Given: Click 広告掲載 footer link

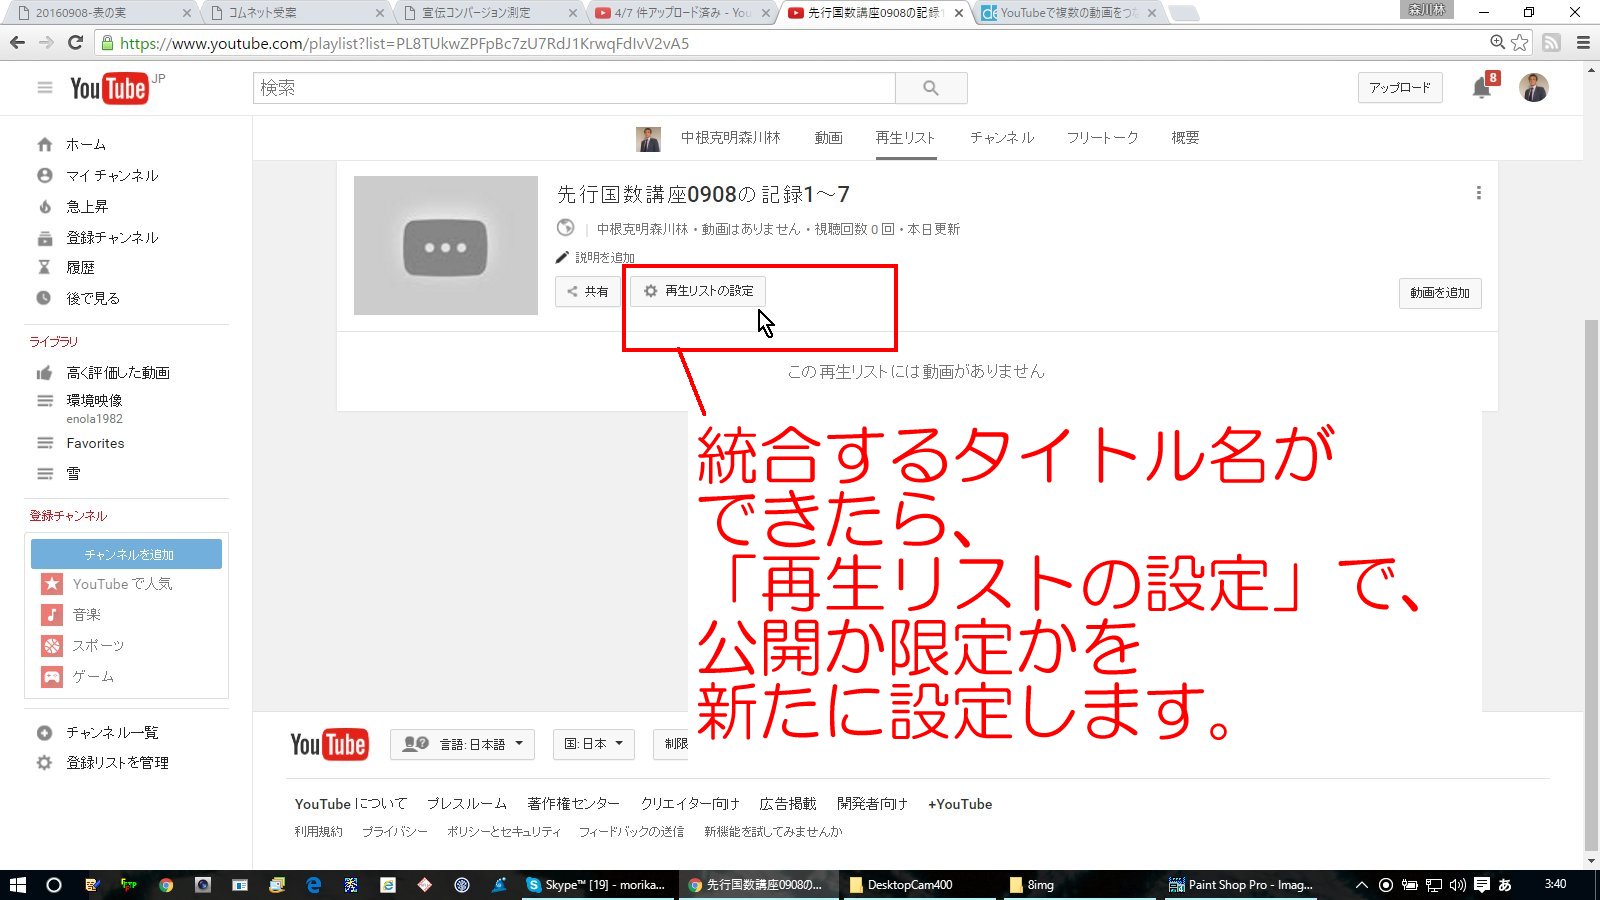Looking at the screenshot, I should (788, 804).
